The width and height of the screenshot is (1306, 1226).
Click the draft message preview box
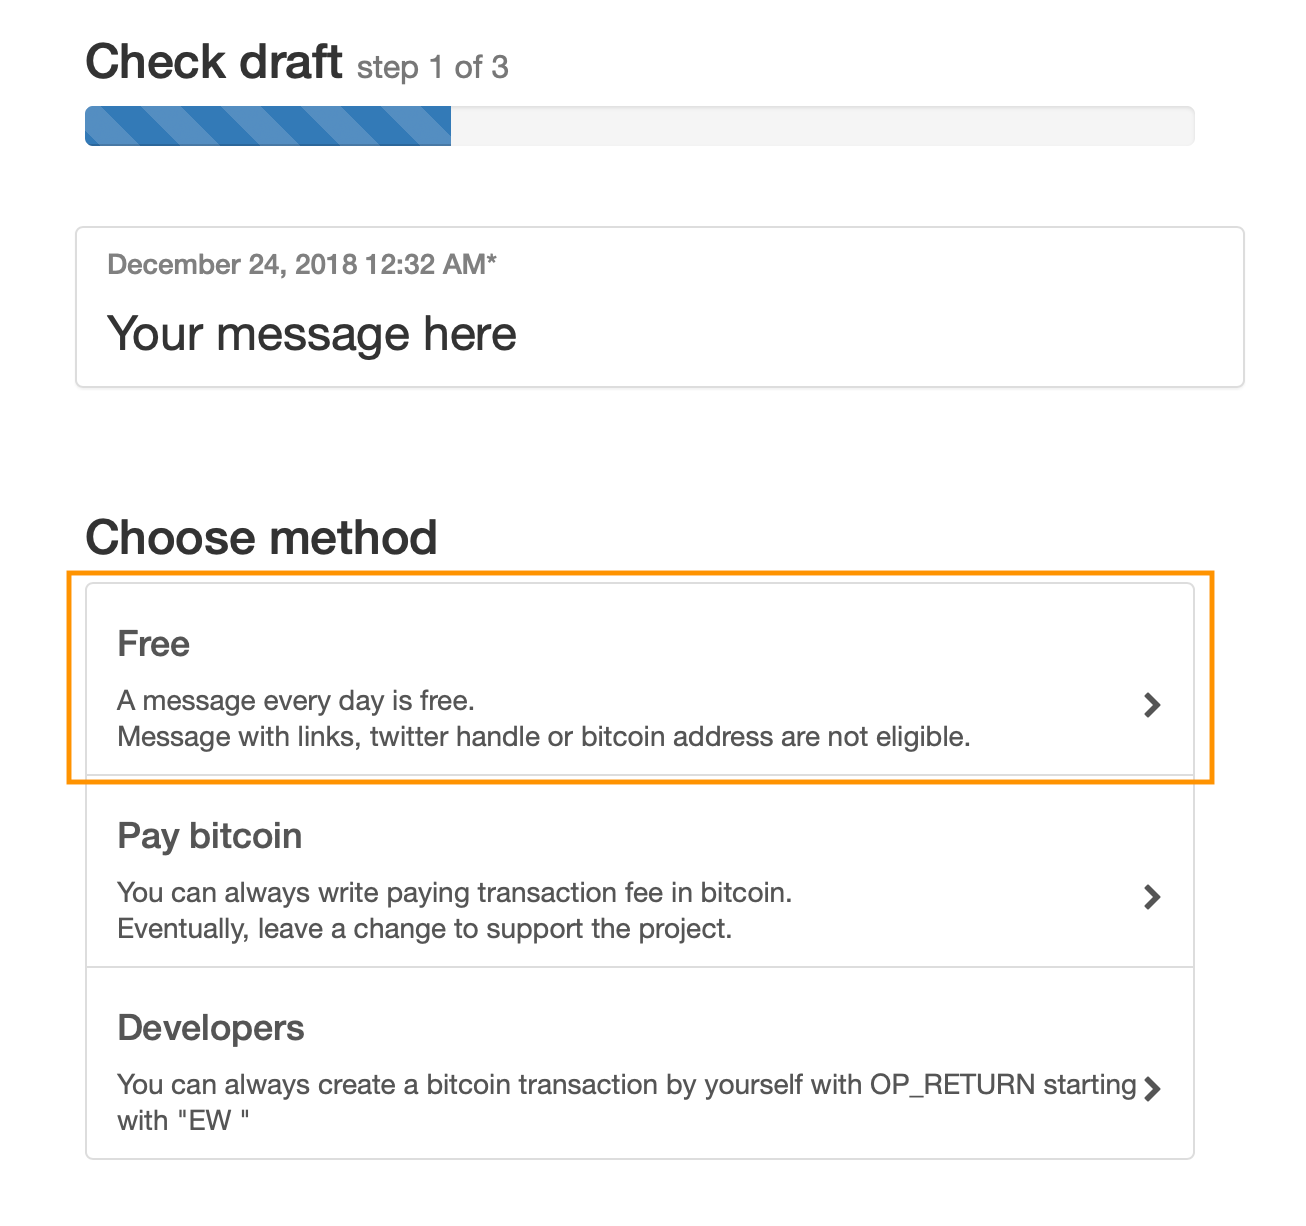[x=660, y=307]
